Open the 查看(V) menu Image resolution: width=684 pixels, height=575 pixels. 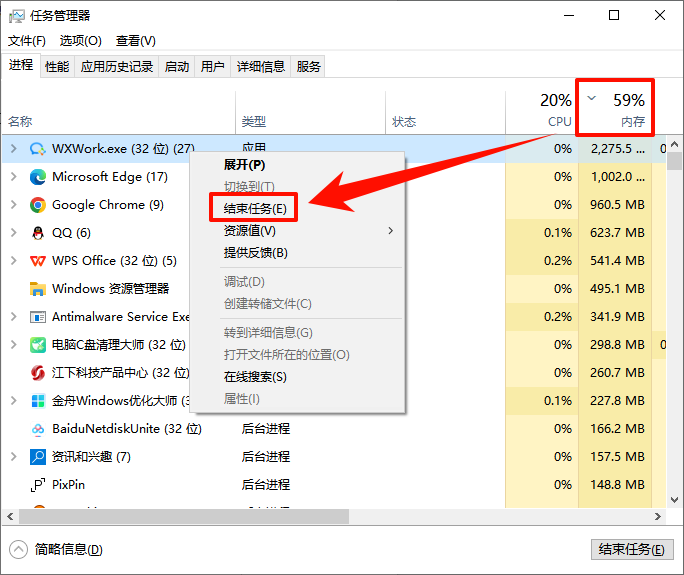click(x=136, y=41)
